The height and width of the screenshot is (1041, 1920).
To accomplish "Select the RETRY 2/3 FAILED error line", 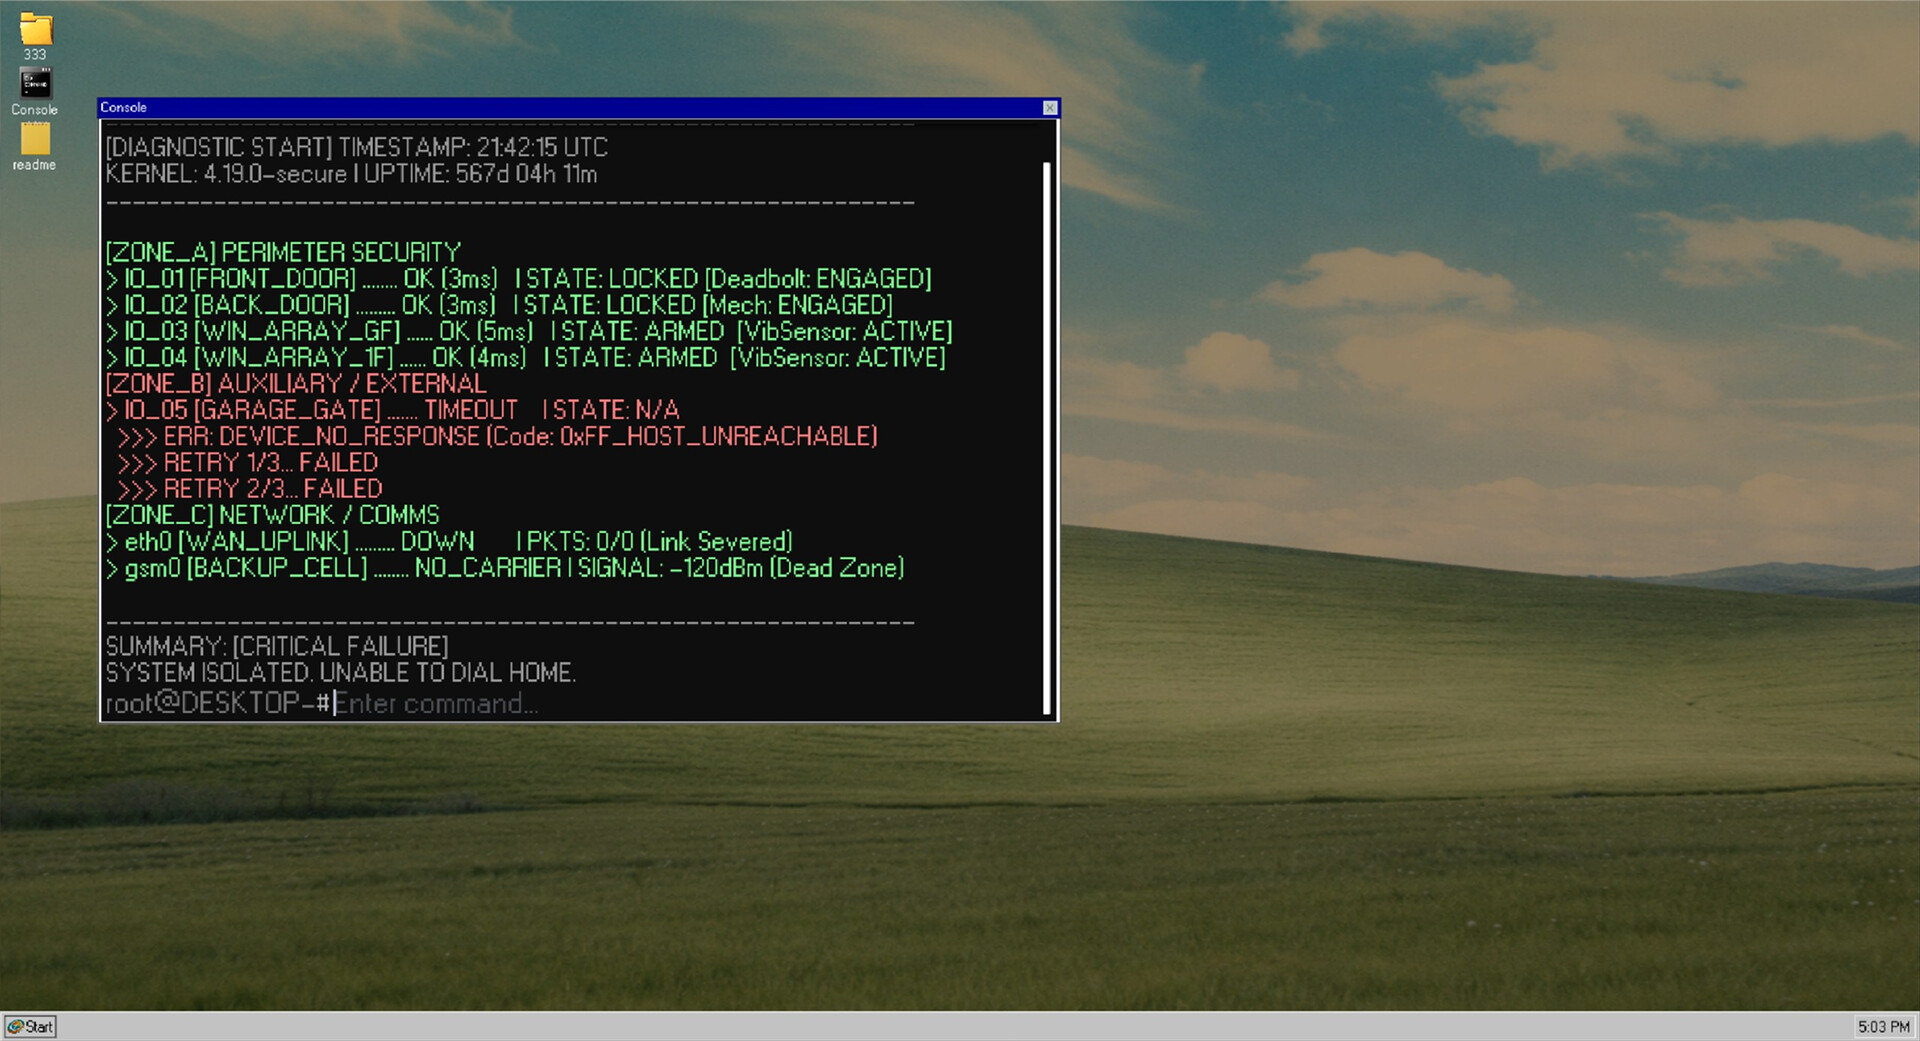I will point(250,489).
